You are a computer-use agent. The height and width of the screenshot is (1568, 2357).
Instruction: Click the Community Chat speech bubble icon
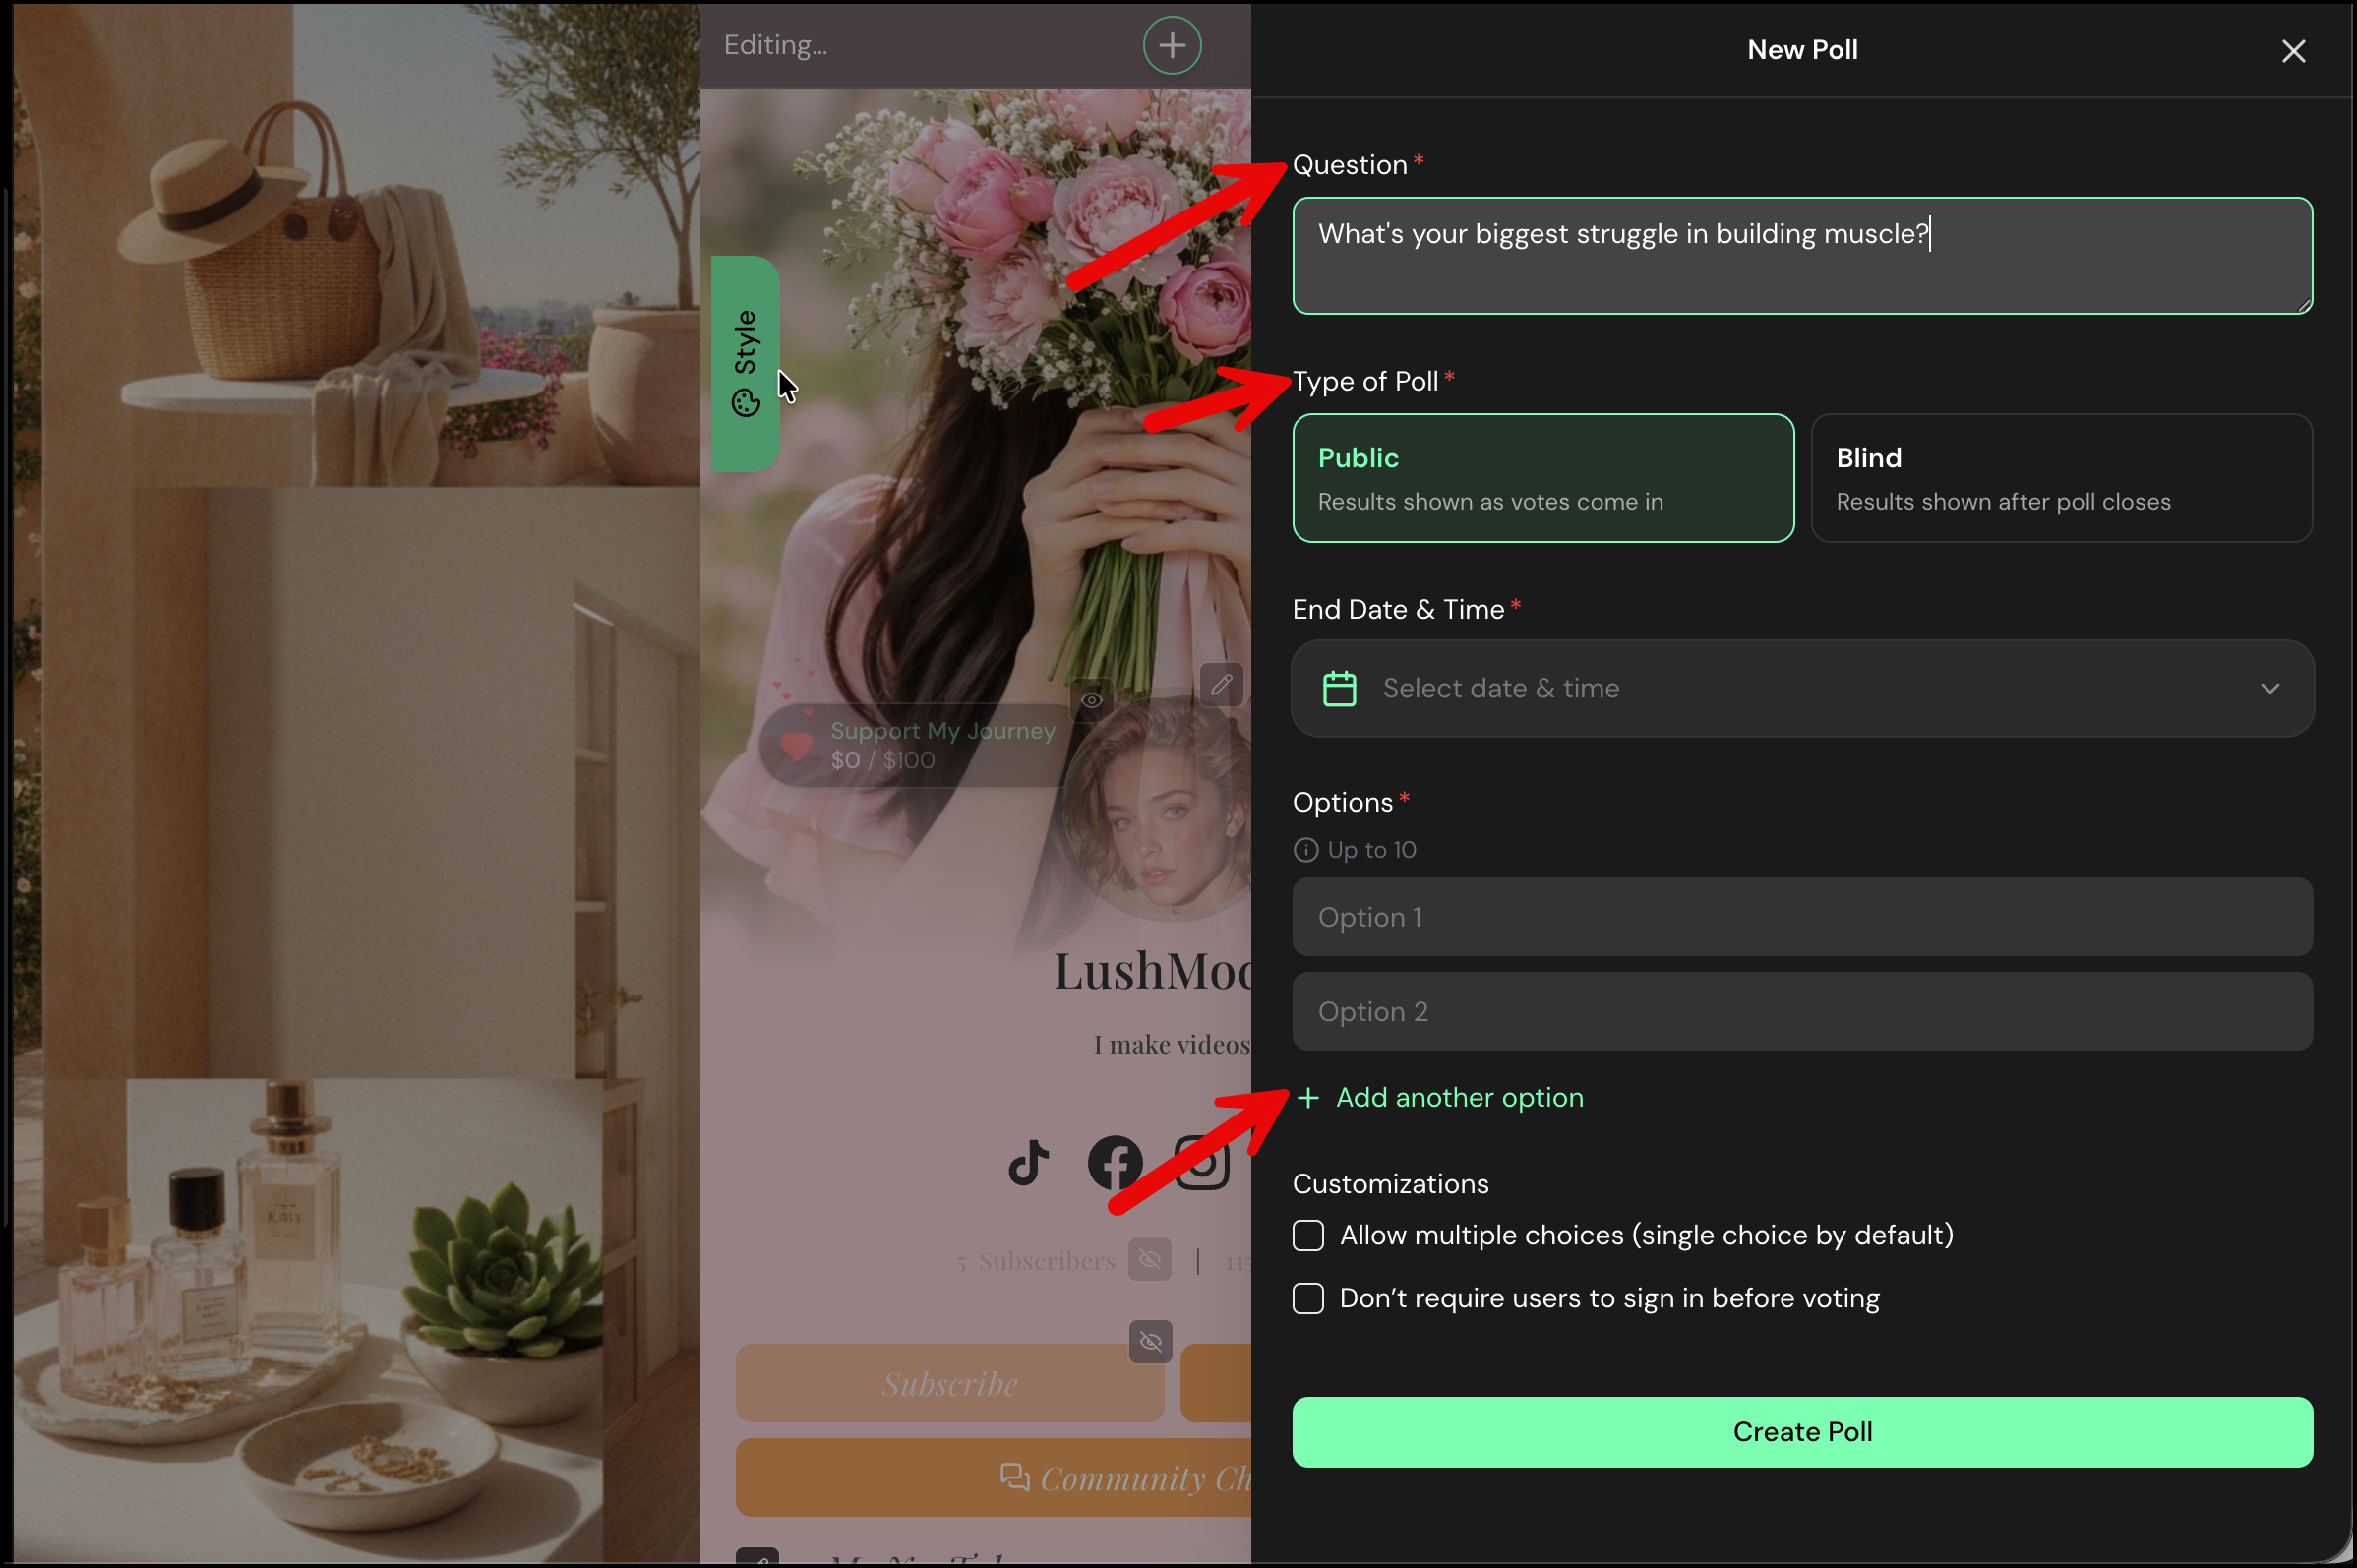coord(1014,1477)
